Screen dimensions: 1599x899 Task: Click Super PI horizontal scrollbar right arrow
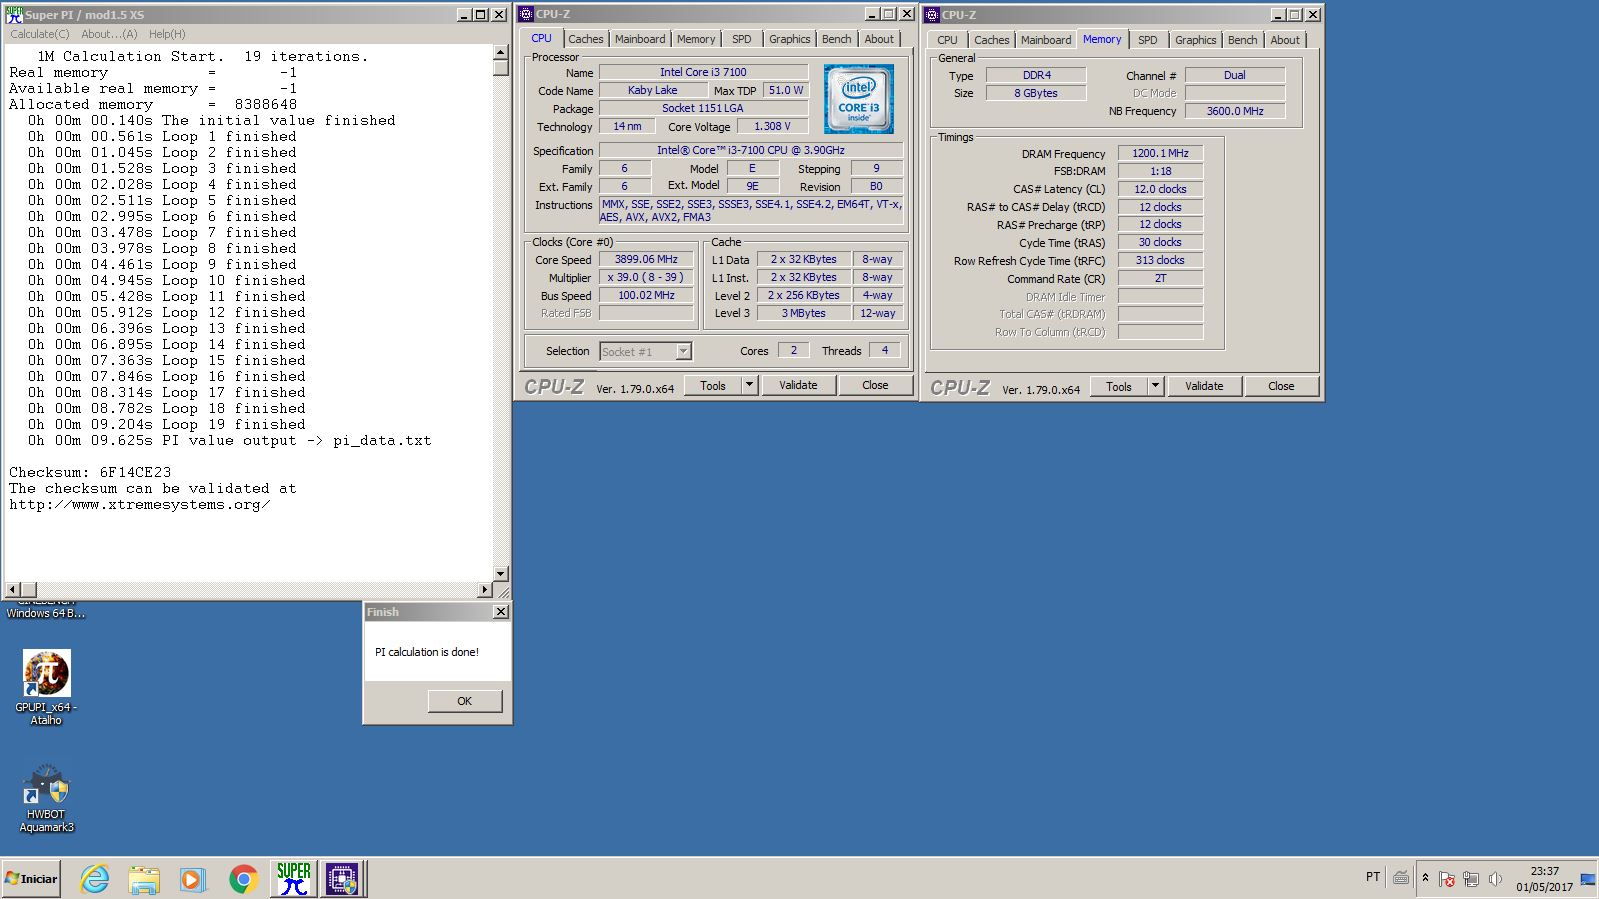(x=486, y=589)
